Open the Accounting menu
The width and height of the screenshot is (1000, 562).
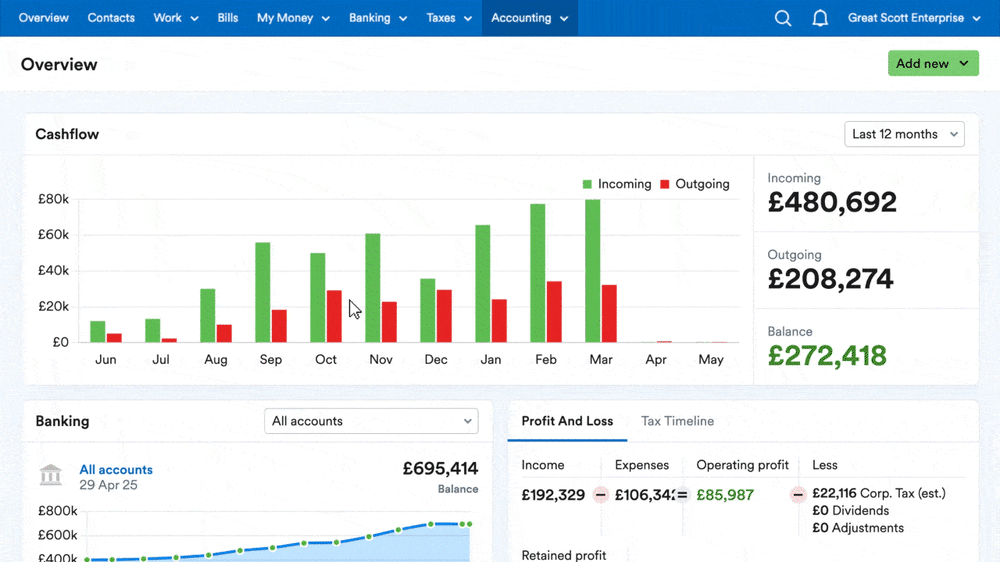point(529,18)
